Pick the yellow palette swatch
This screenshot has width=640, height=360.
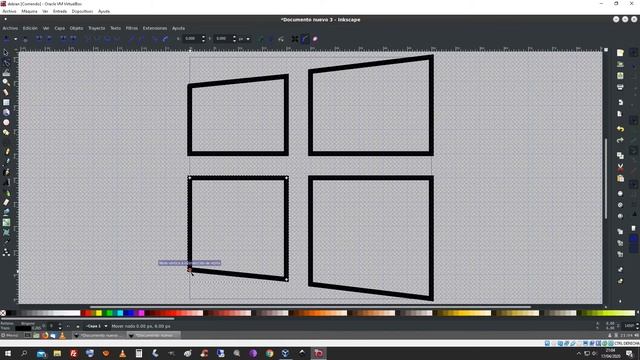(98, 313)
